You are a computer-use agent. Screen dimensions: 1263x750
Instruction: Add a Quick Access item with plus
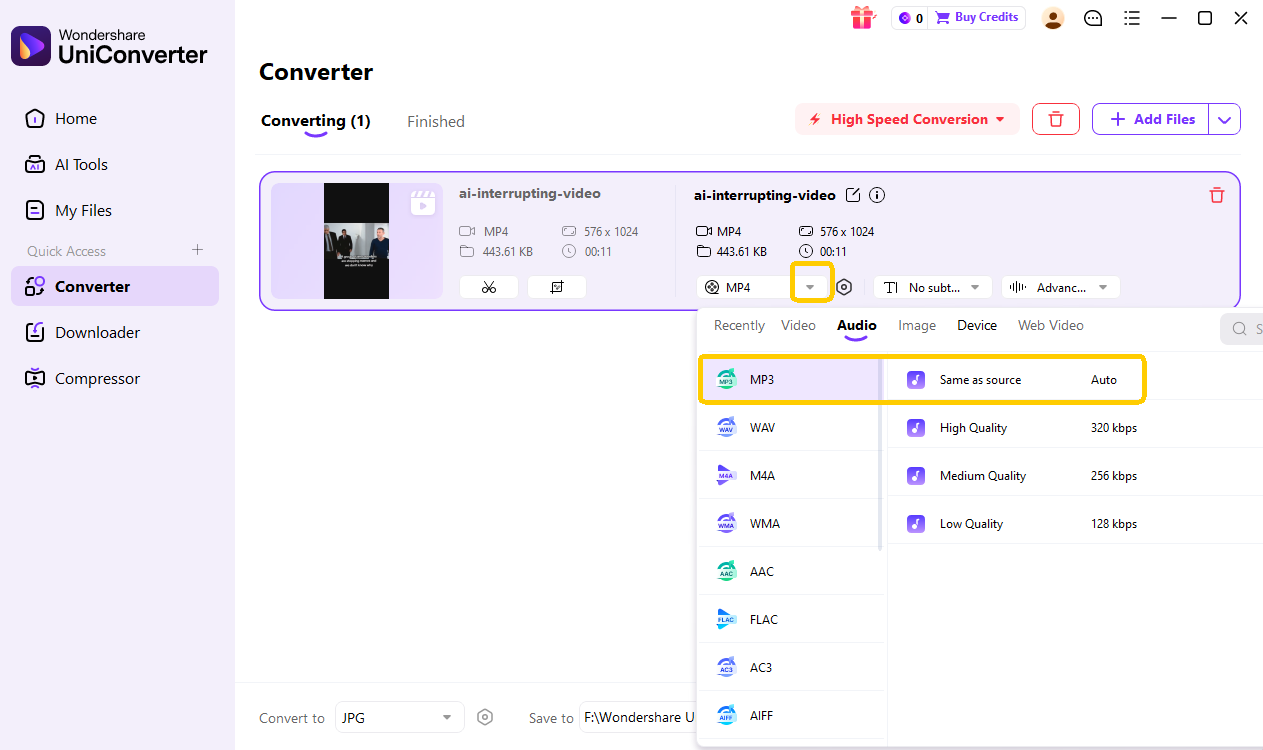coord(197,250)
